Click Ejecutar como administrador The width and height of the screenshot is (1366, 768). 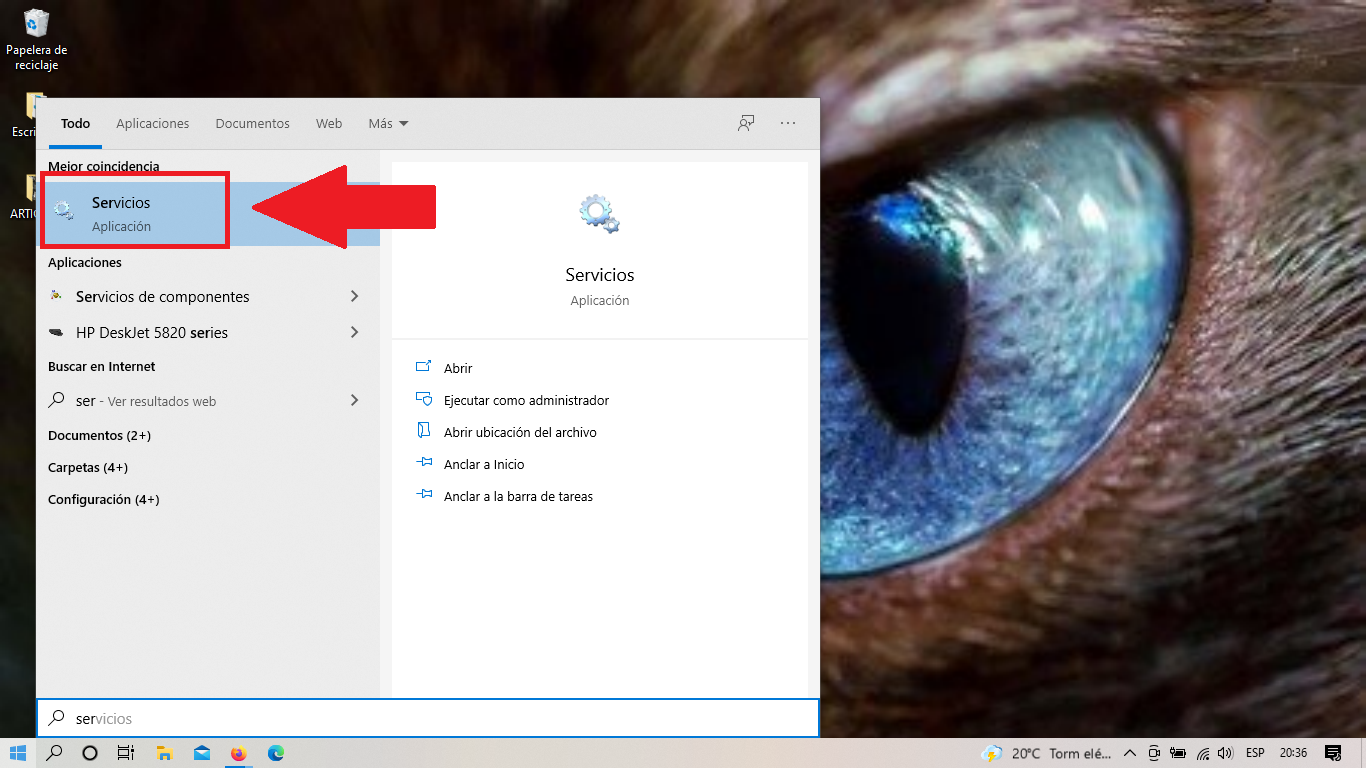[526, 400]
